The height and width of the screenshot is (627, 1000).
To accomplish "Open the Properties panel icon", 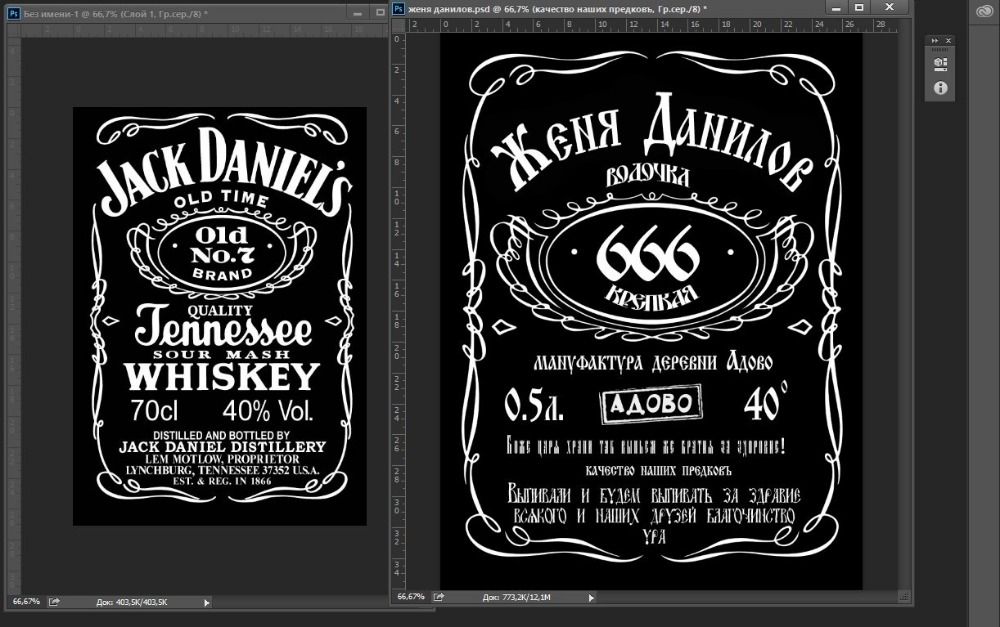I will 940,65.
